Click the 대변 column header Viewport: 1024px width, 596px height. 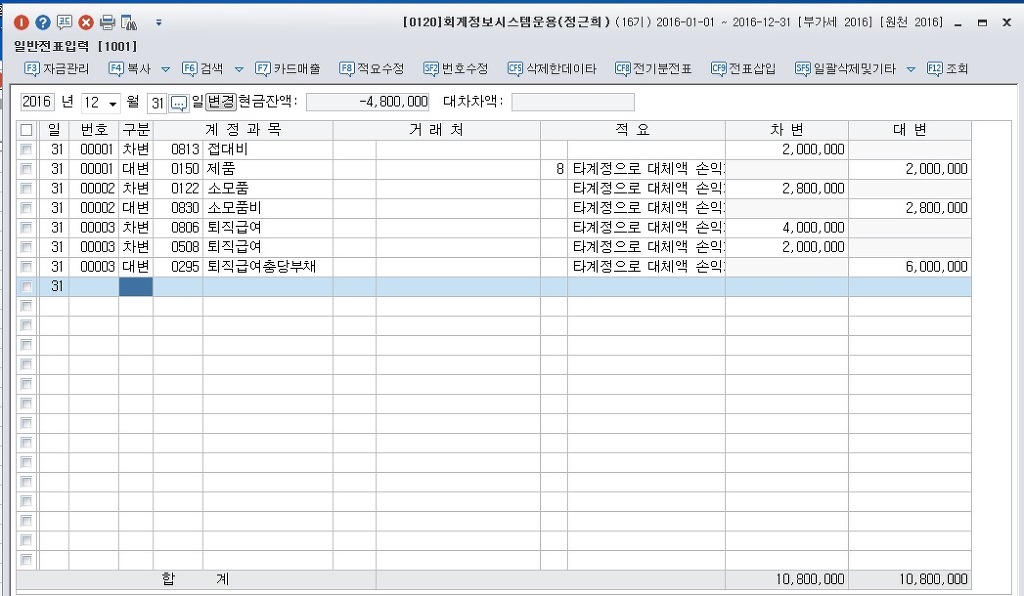point(910,130)
